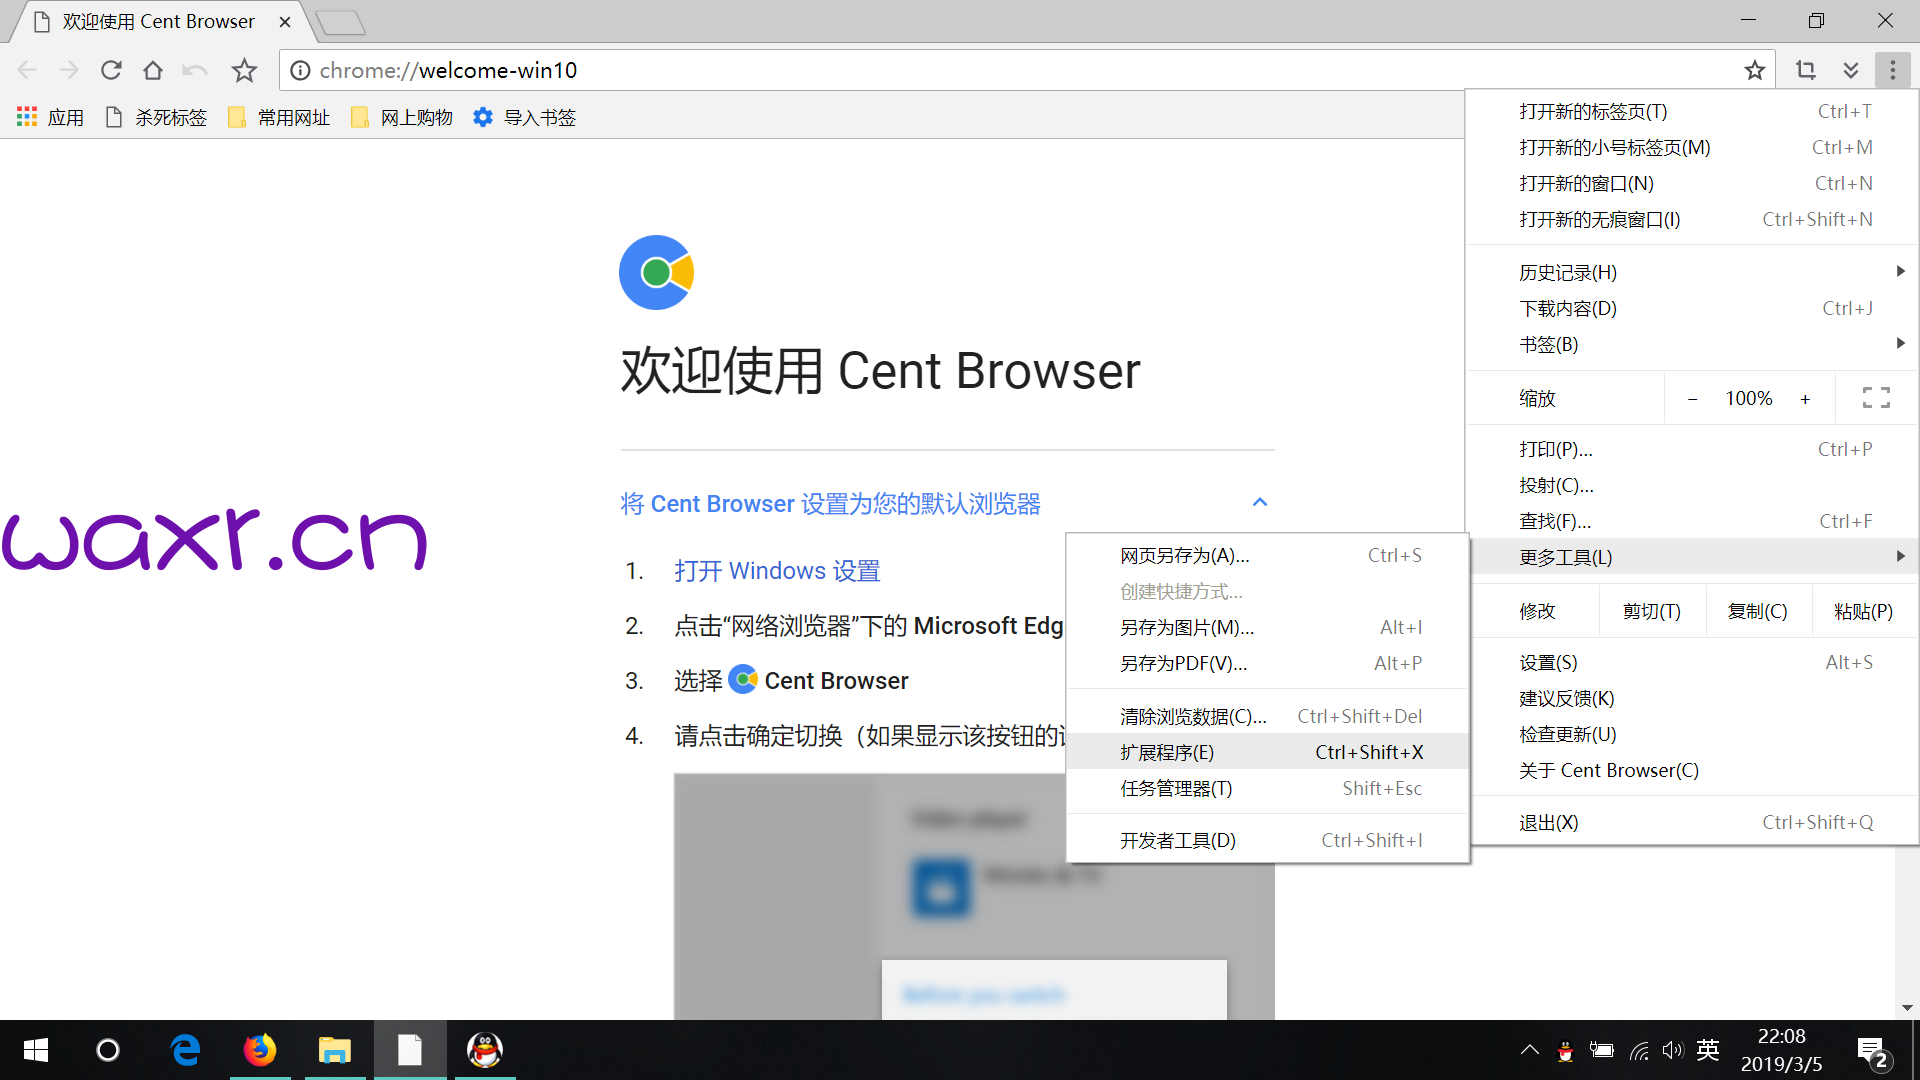Click the volume speaker tray icon

1673,1050
